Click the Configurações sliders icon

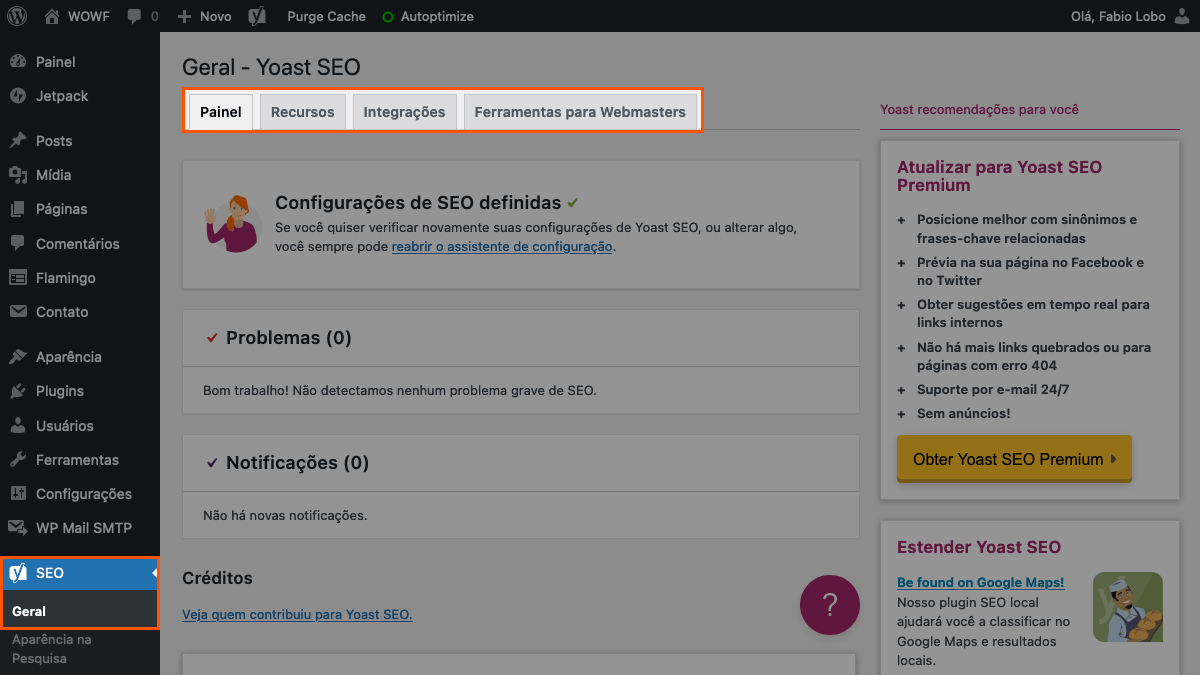pyautogui.click(x=17, y=494)
